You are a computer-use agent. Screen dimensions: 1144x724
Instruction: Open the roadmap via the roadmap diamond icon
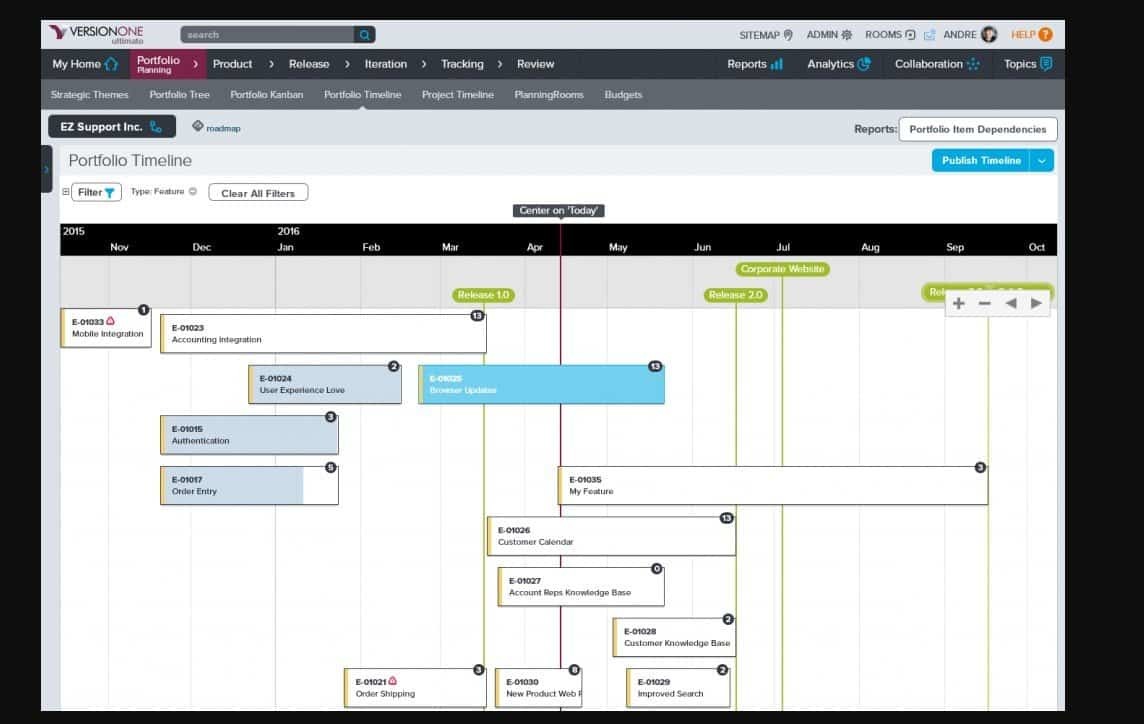196,128
